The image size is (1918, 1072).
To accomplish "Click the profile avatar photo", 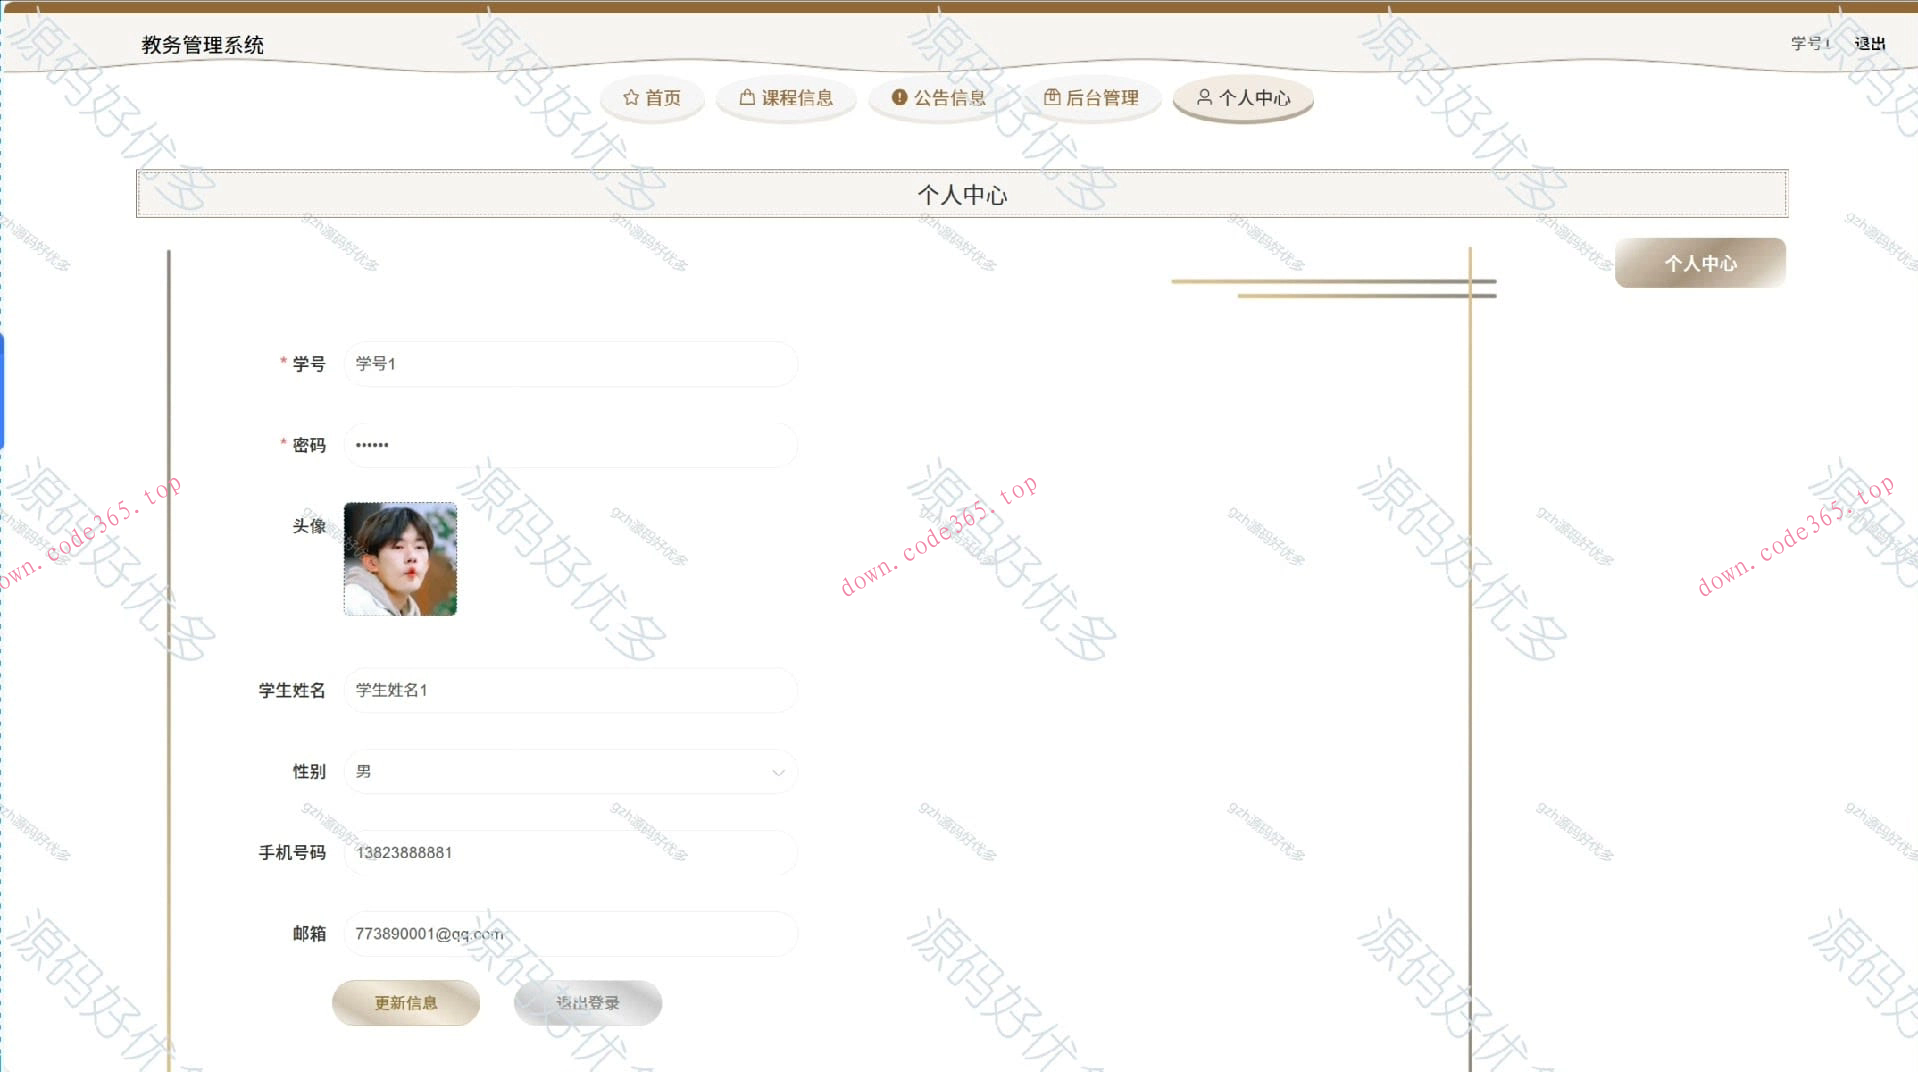I will click(x=399, y=558).
